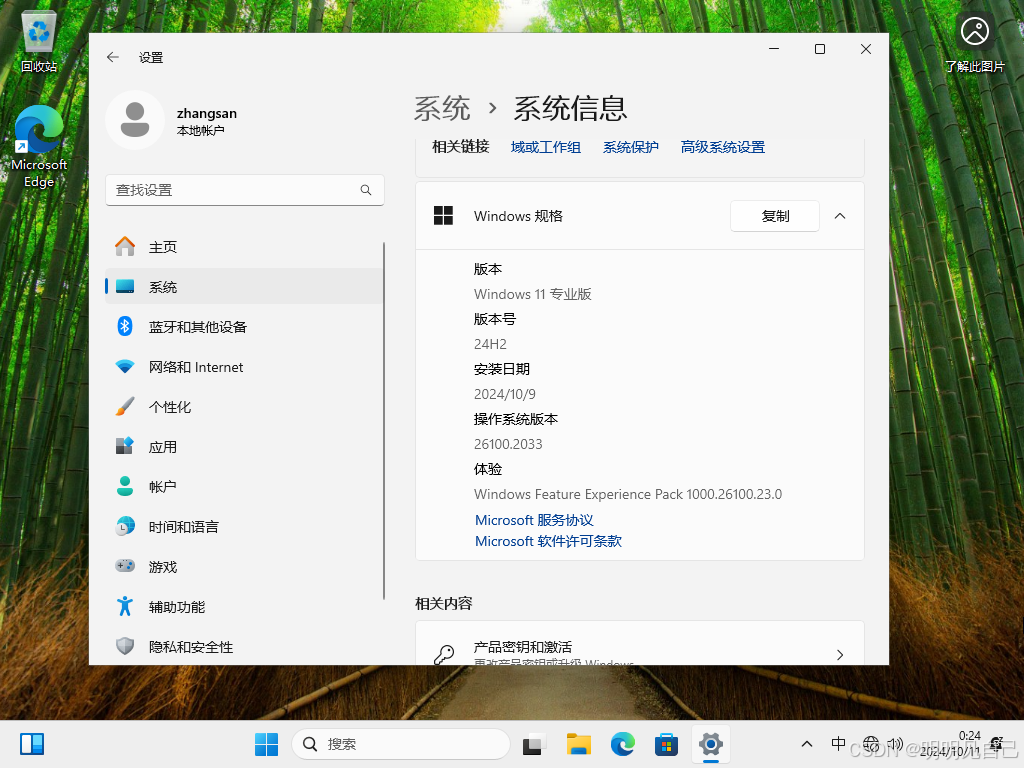Click the 了解此图片 desktop icon

pos(974,42)
